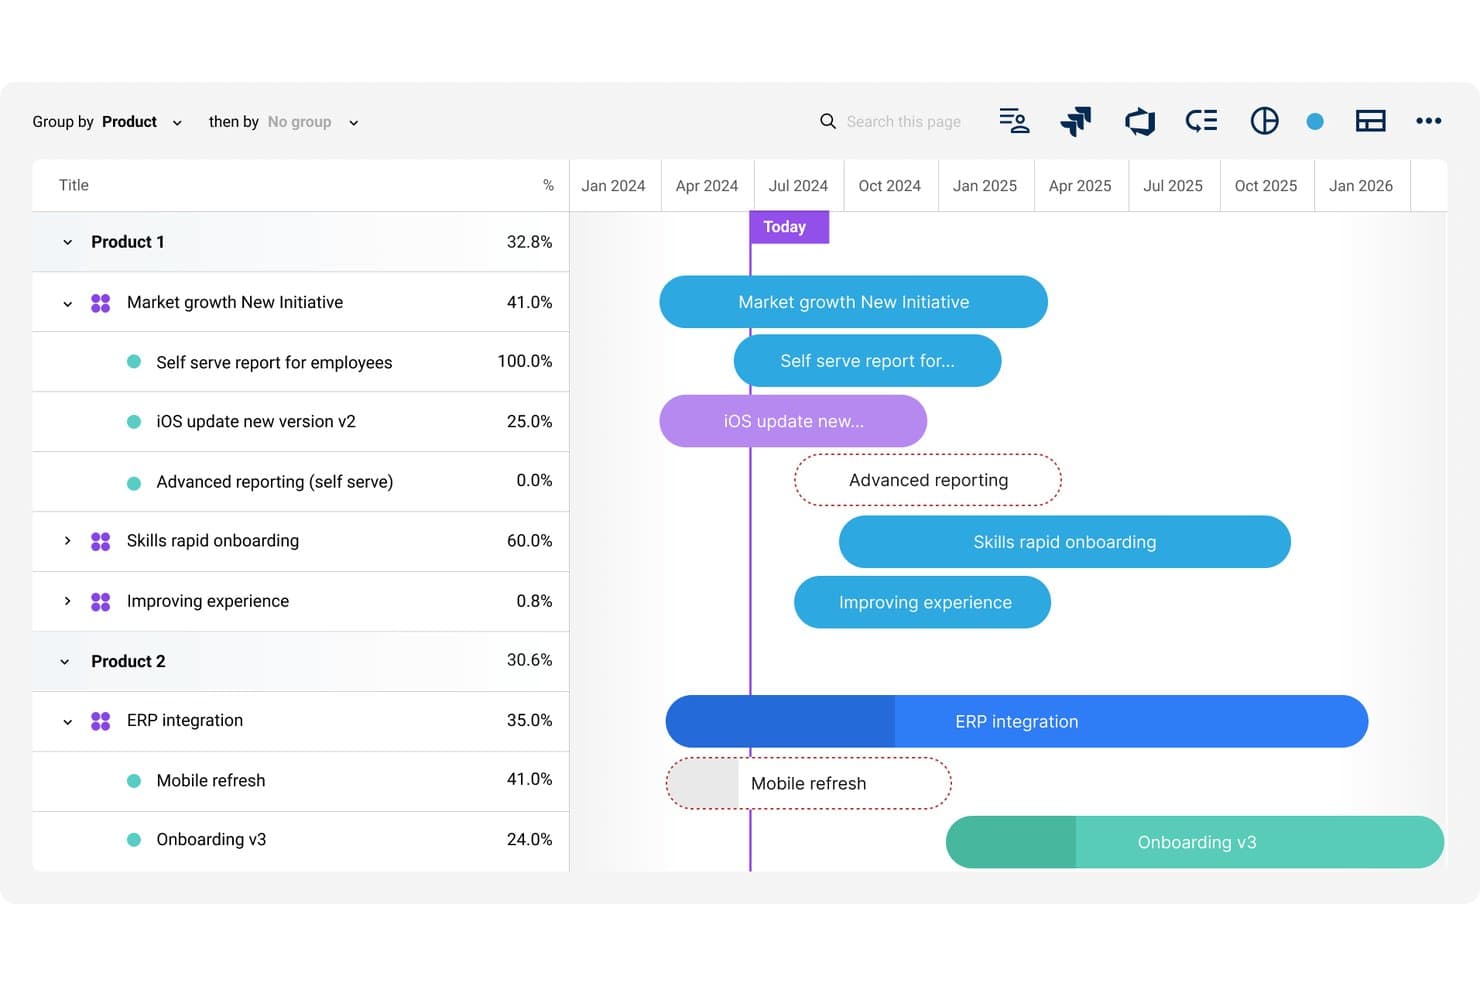Open the Group by Product dropdown

pos(108,122)
